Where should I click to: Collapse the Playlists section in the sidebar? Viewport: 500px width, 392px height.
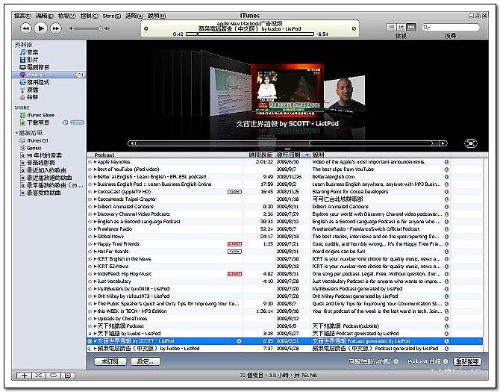[16, 133]
